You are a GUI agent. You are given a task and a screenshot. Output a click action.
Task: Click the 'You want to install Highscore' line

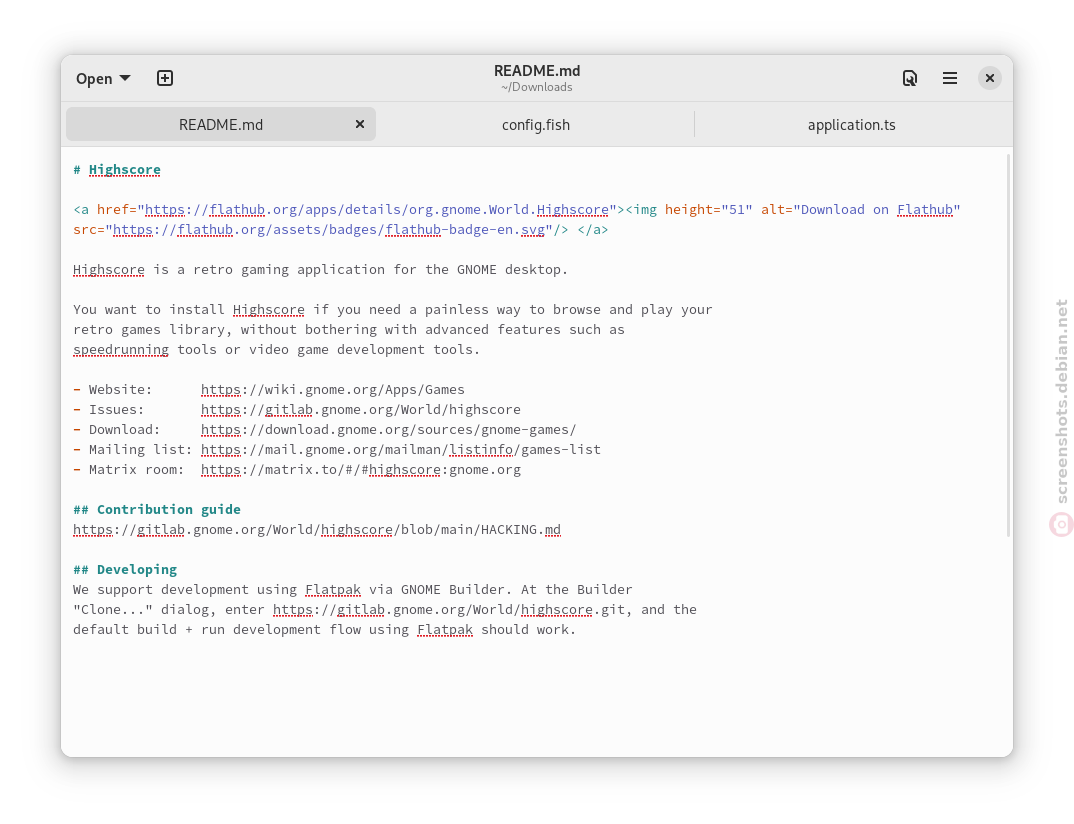392,310
